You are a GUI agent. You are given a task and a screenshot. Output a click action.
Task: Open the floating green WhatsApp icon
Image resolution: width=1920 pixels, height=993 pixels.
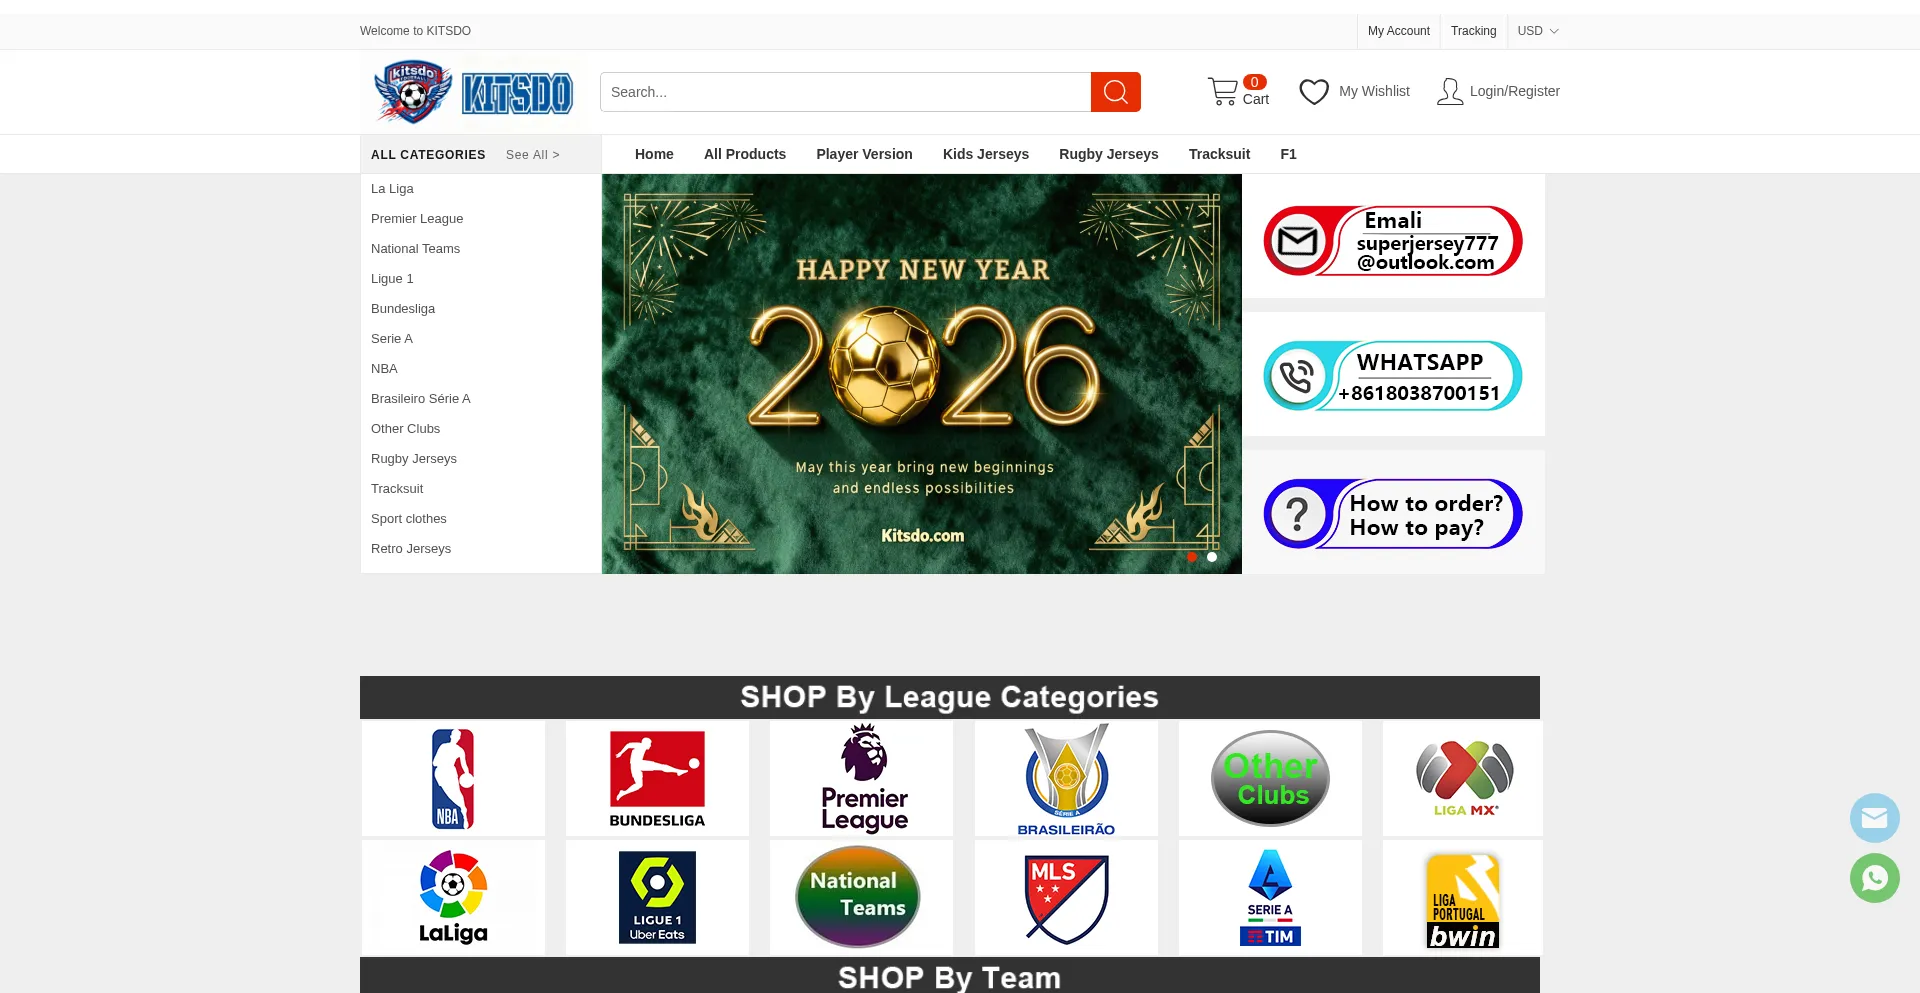pos(1875,878)
